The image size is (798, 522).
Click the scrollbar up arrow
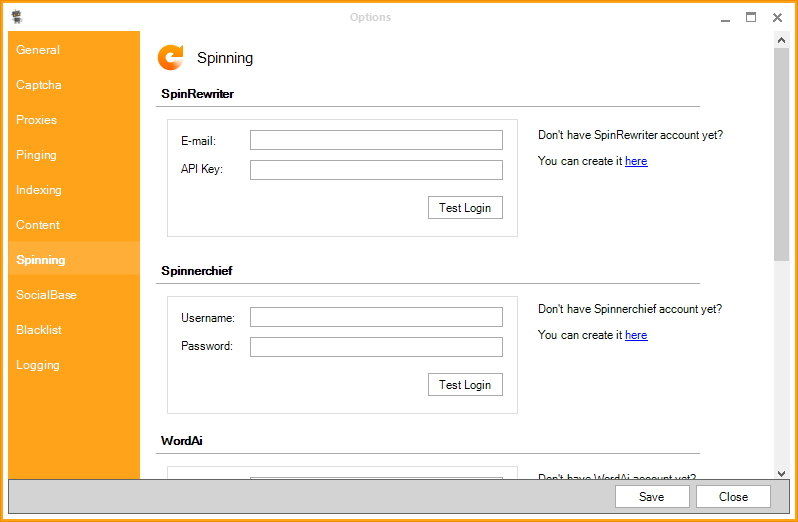781,40
